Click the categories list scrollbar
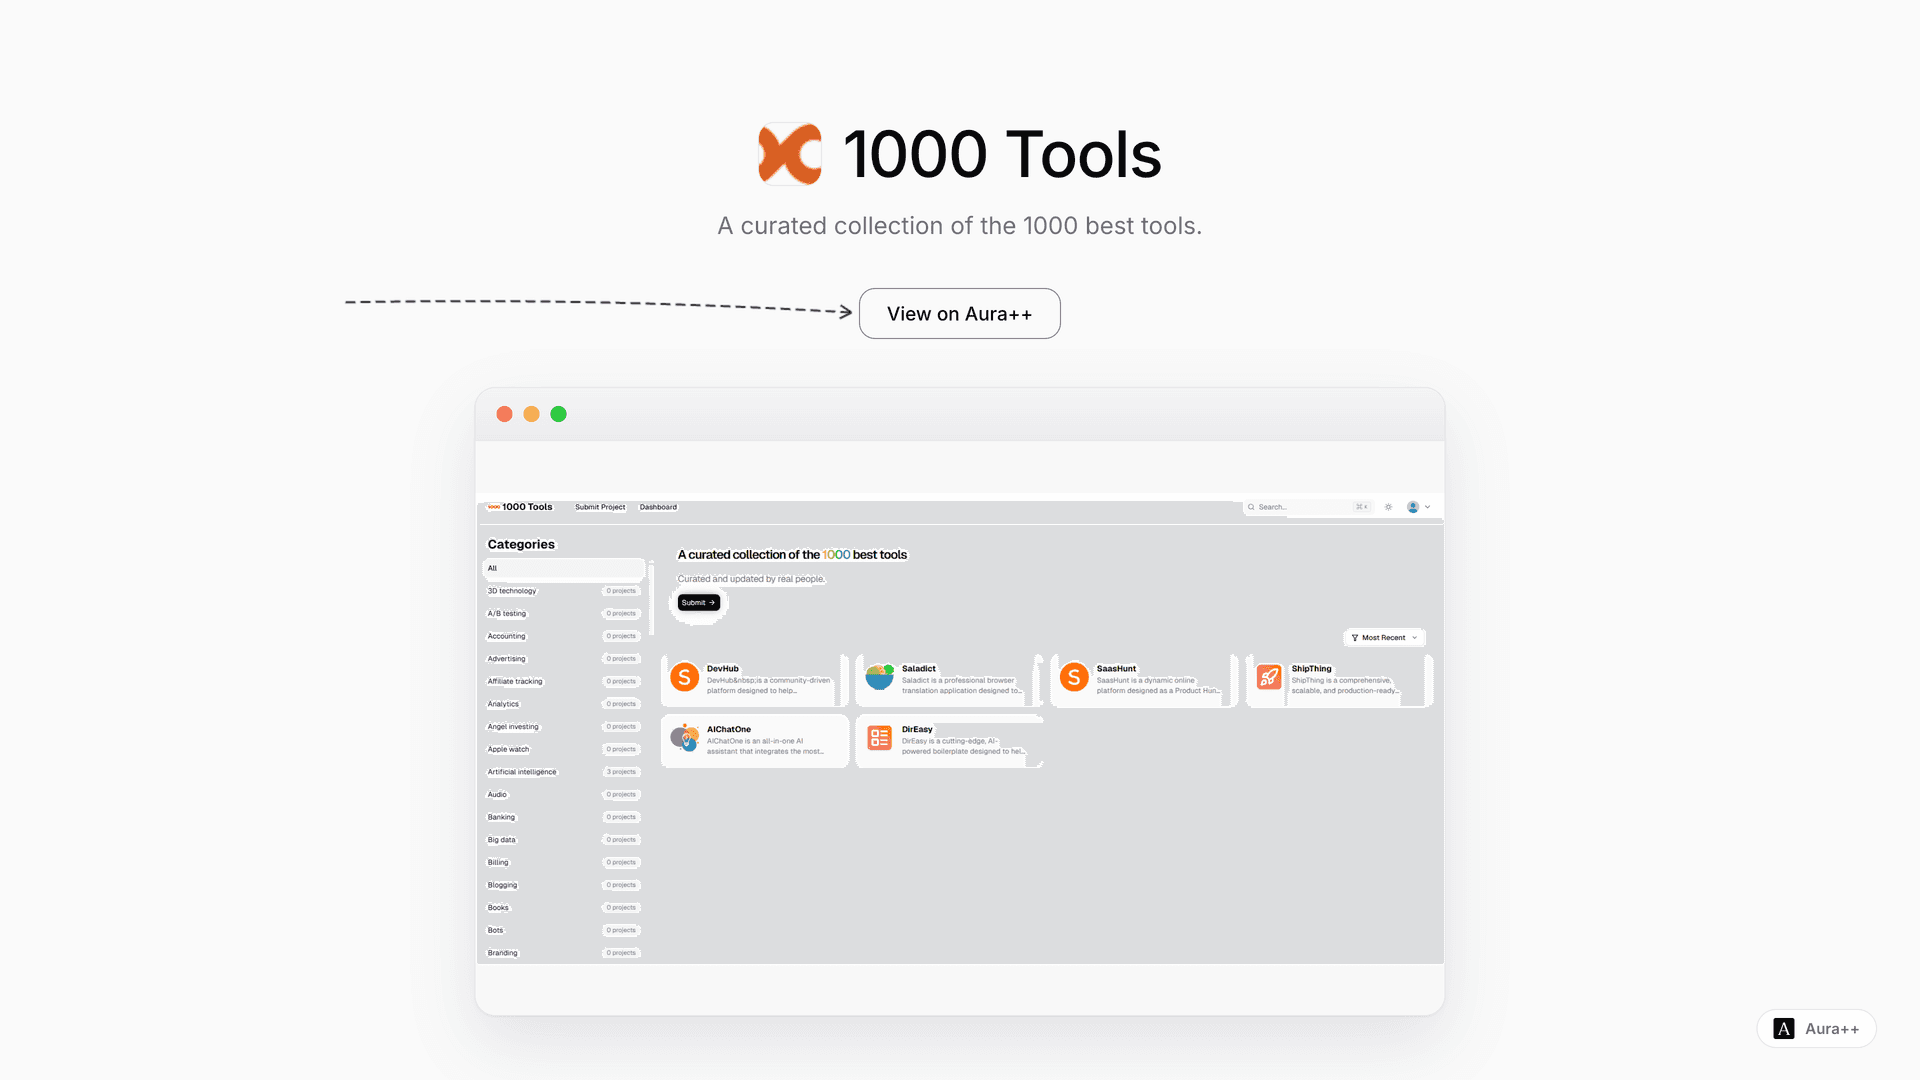Viewport: 1920px width, 1080px height. 651,600
